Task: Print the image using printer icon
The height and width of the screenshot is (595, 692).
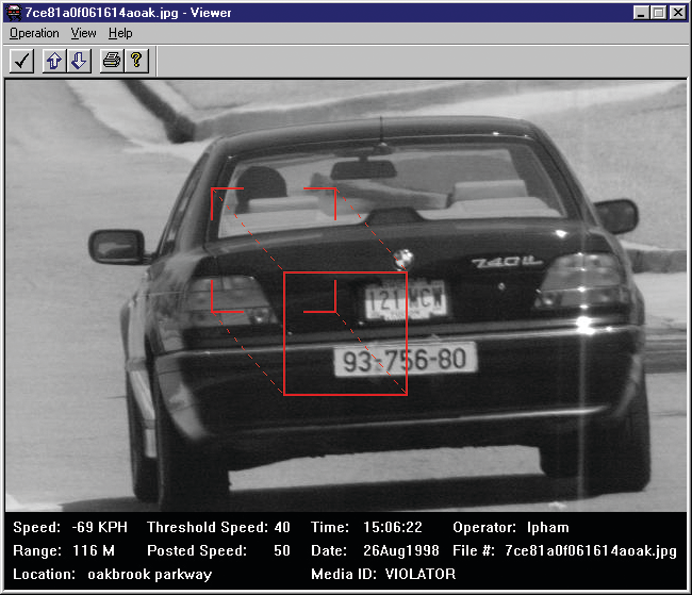Action: click(x=112, y=60)
